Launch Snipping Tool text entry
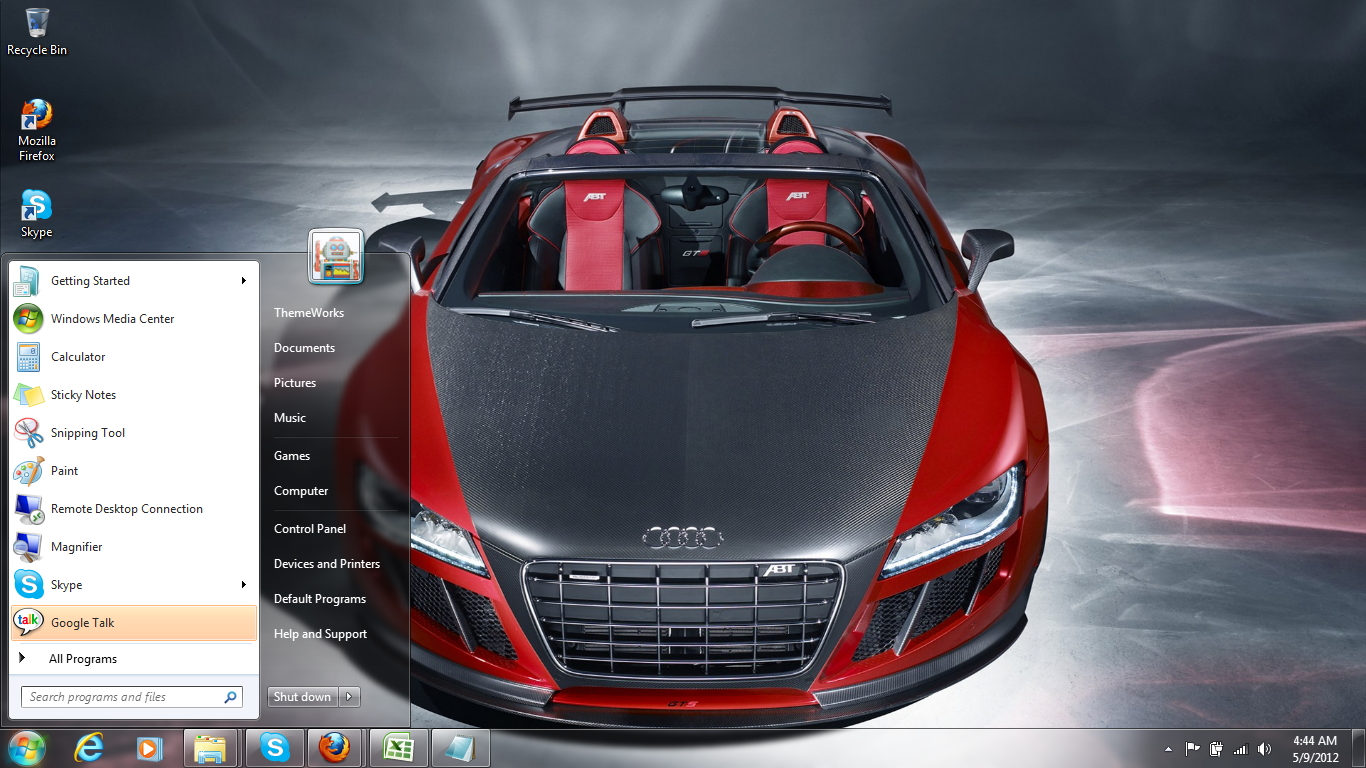 point(88,433)
